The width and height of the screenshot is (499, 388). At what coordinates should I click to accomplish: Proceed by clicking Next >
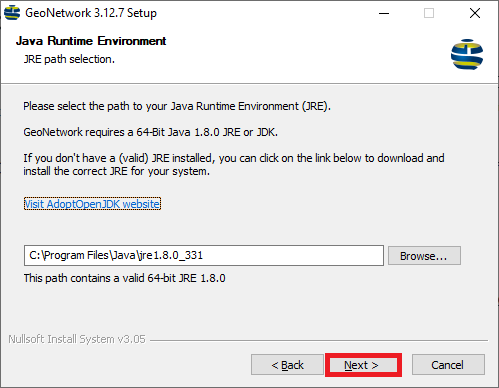click(363, 365)
